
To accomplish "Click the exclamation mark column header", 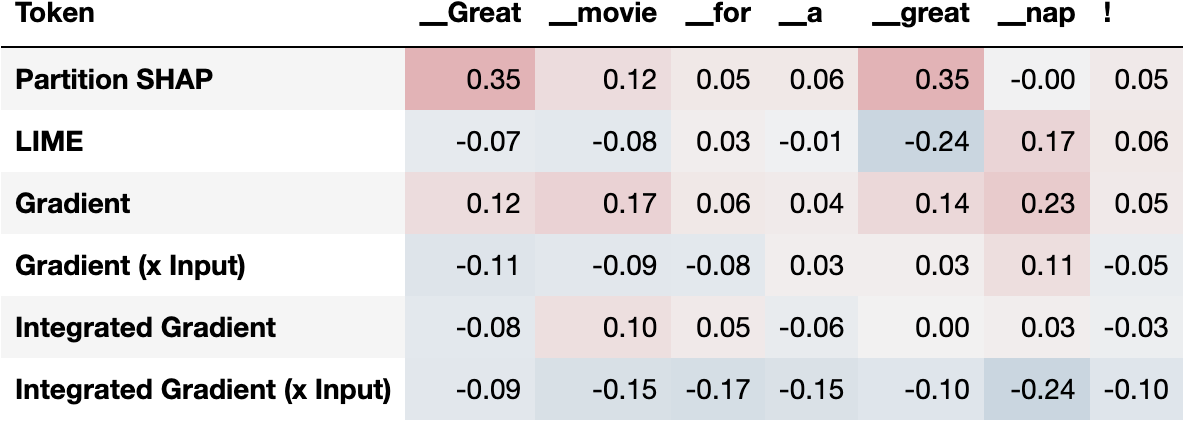I will (x=1109, y=15).
